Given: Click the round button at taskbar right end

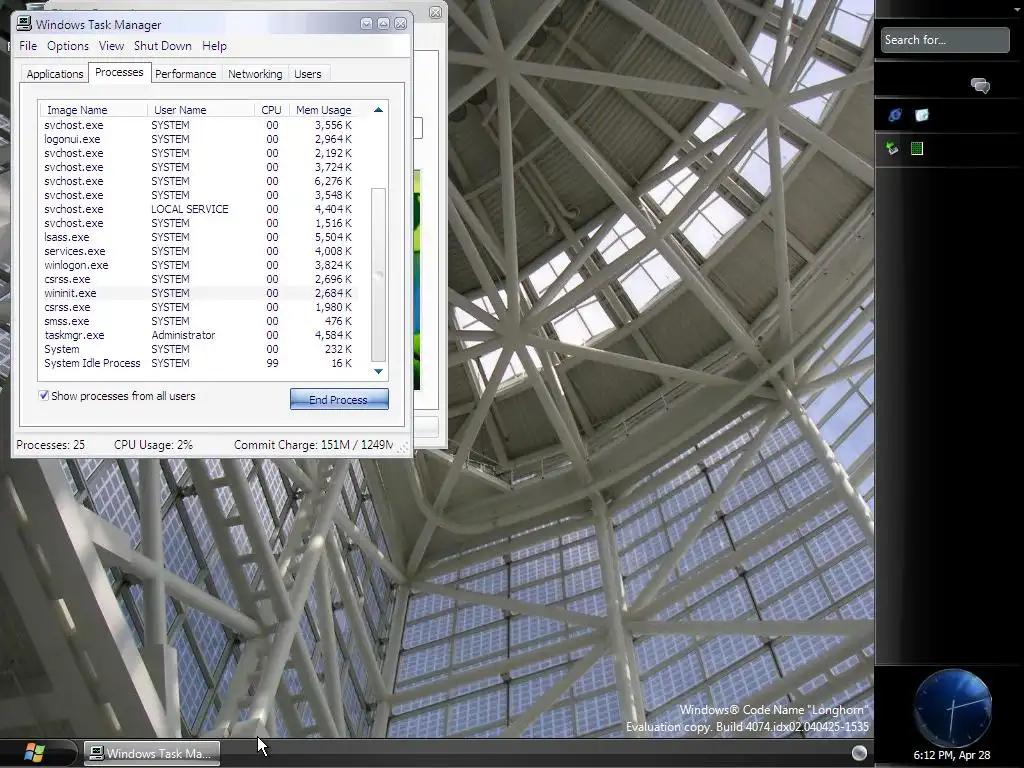Looking at the screenshot, I should (859, 753).
